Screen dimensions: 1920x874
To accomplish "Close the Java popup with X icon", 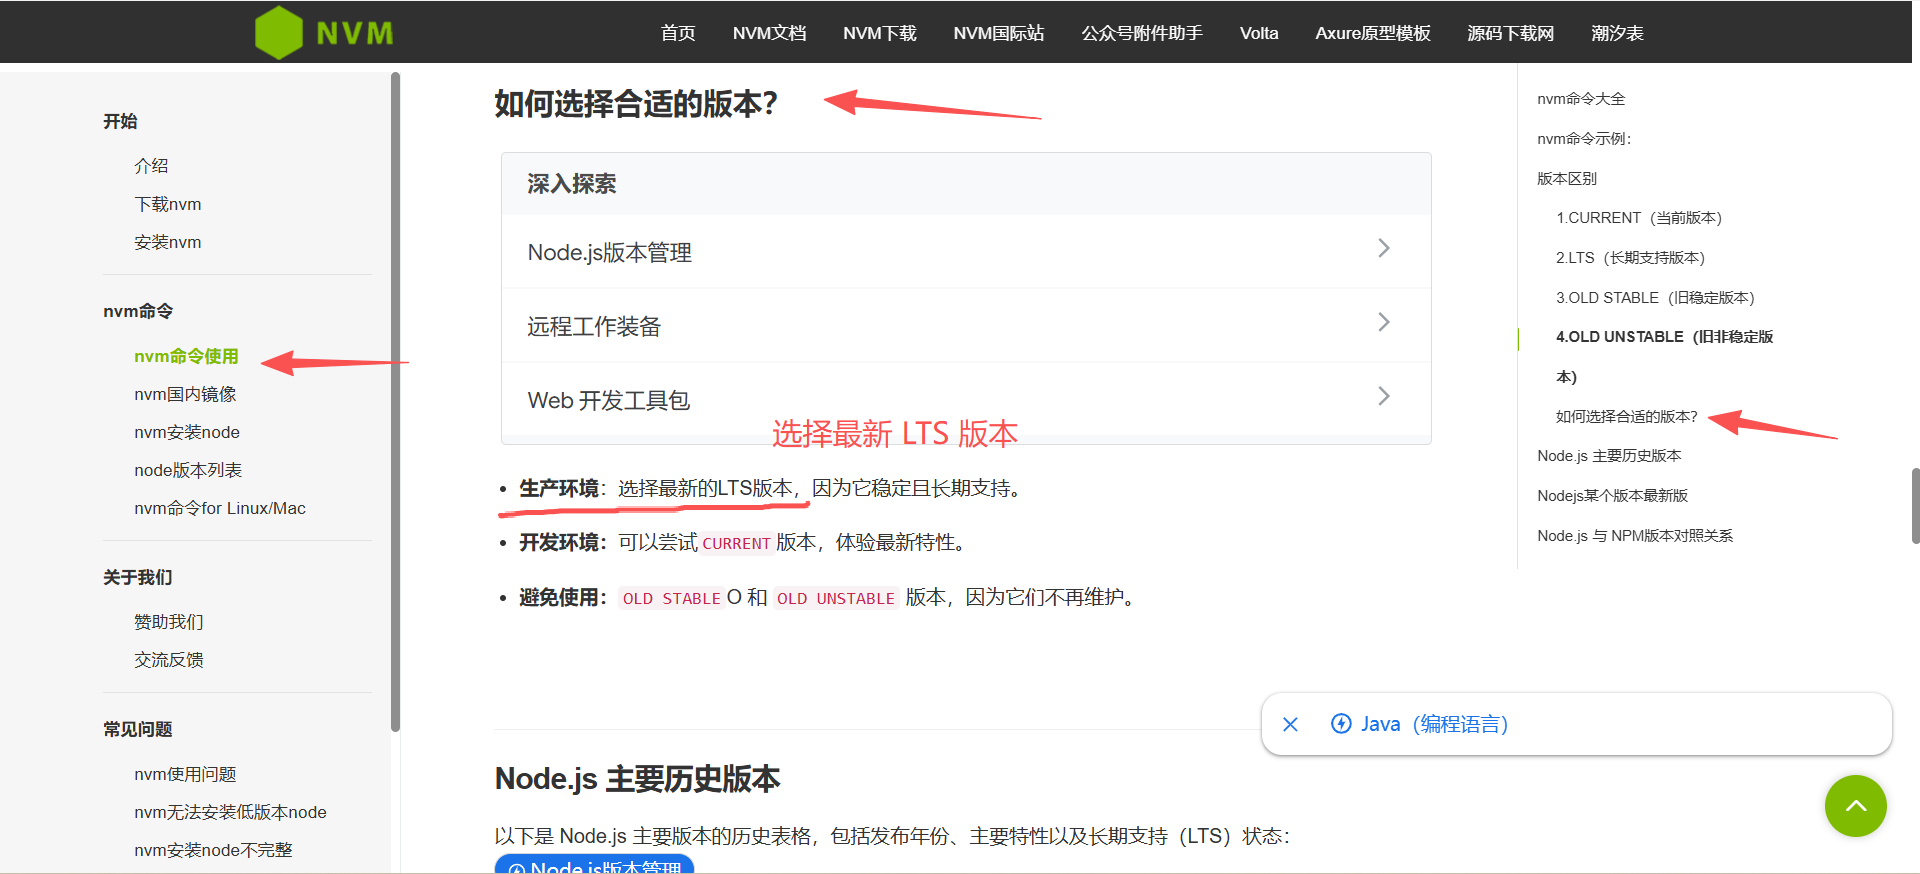I will (1290, 724).
